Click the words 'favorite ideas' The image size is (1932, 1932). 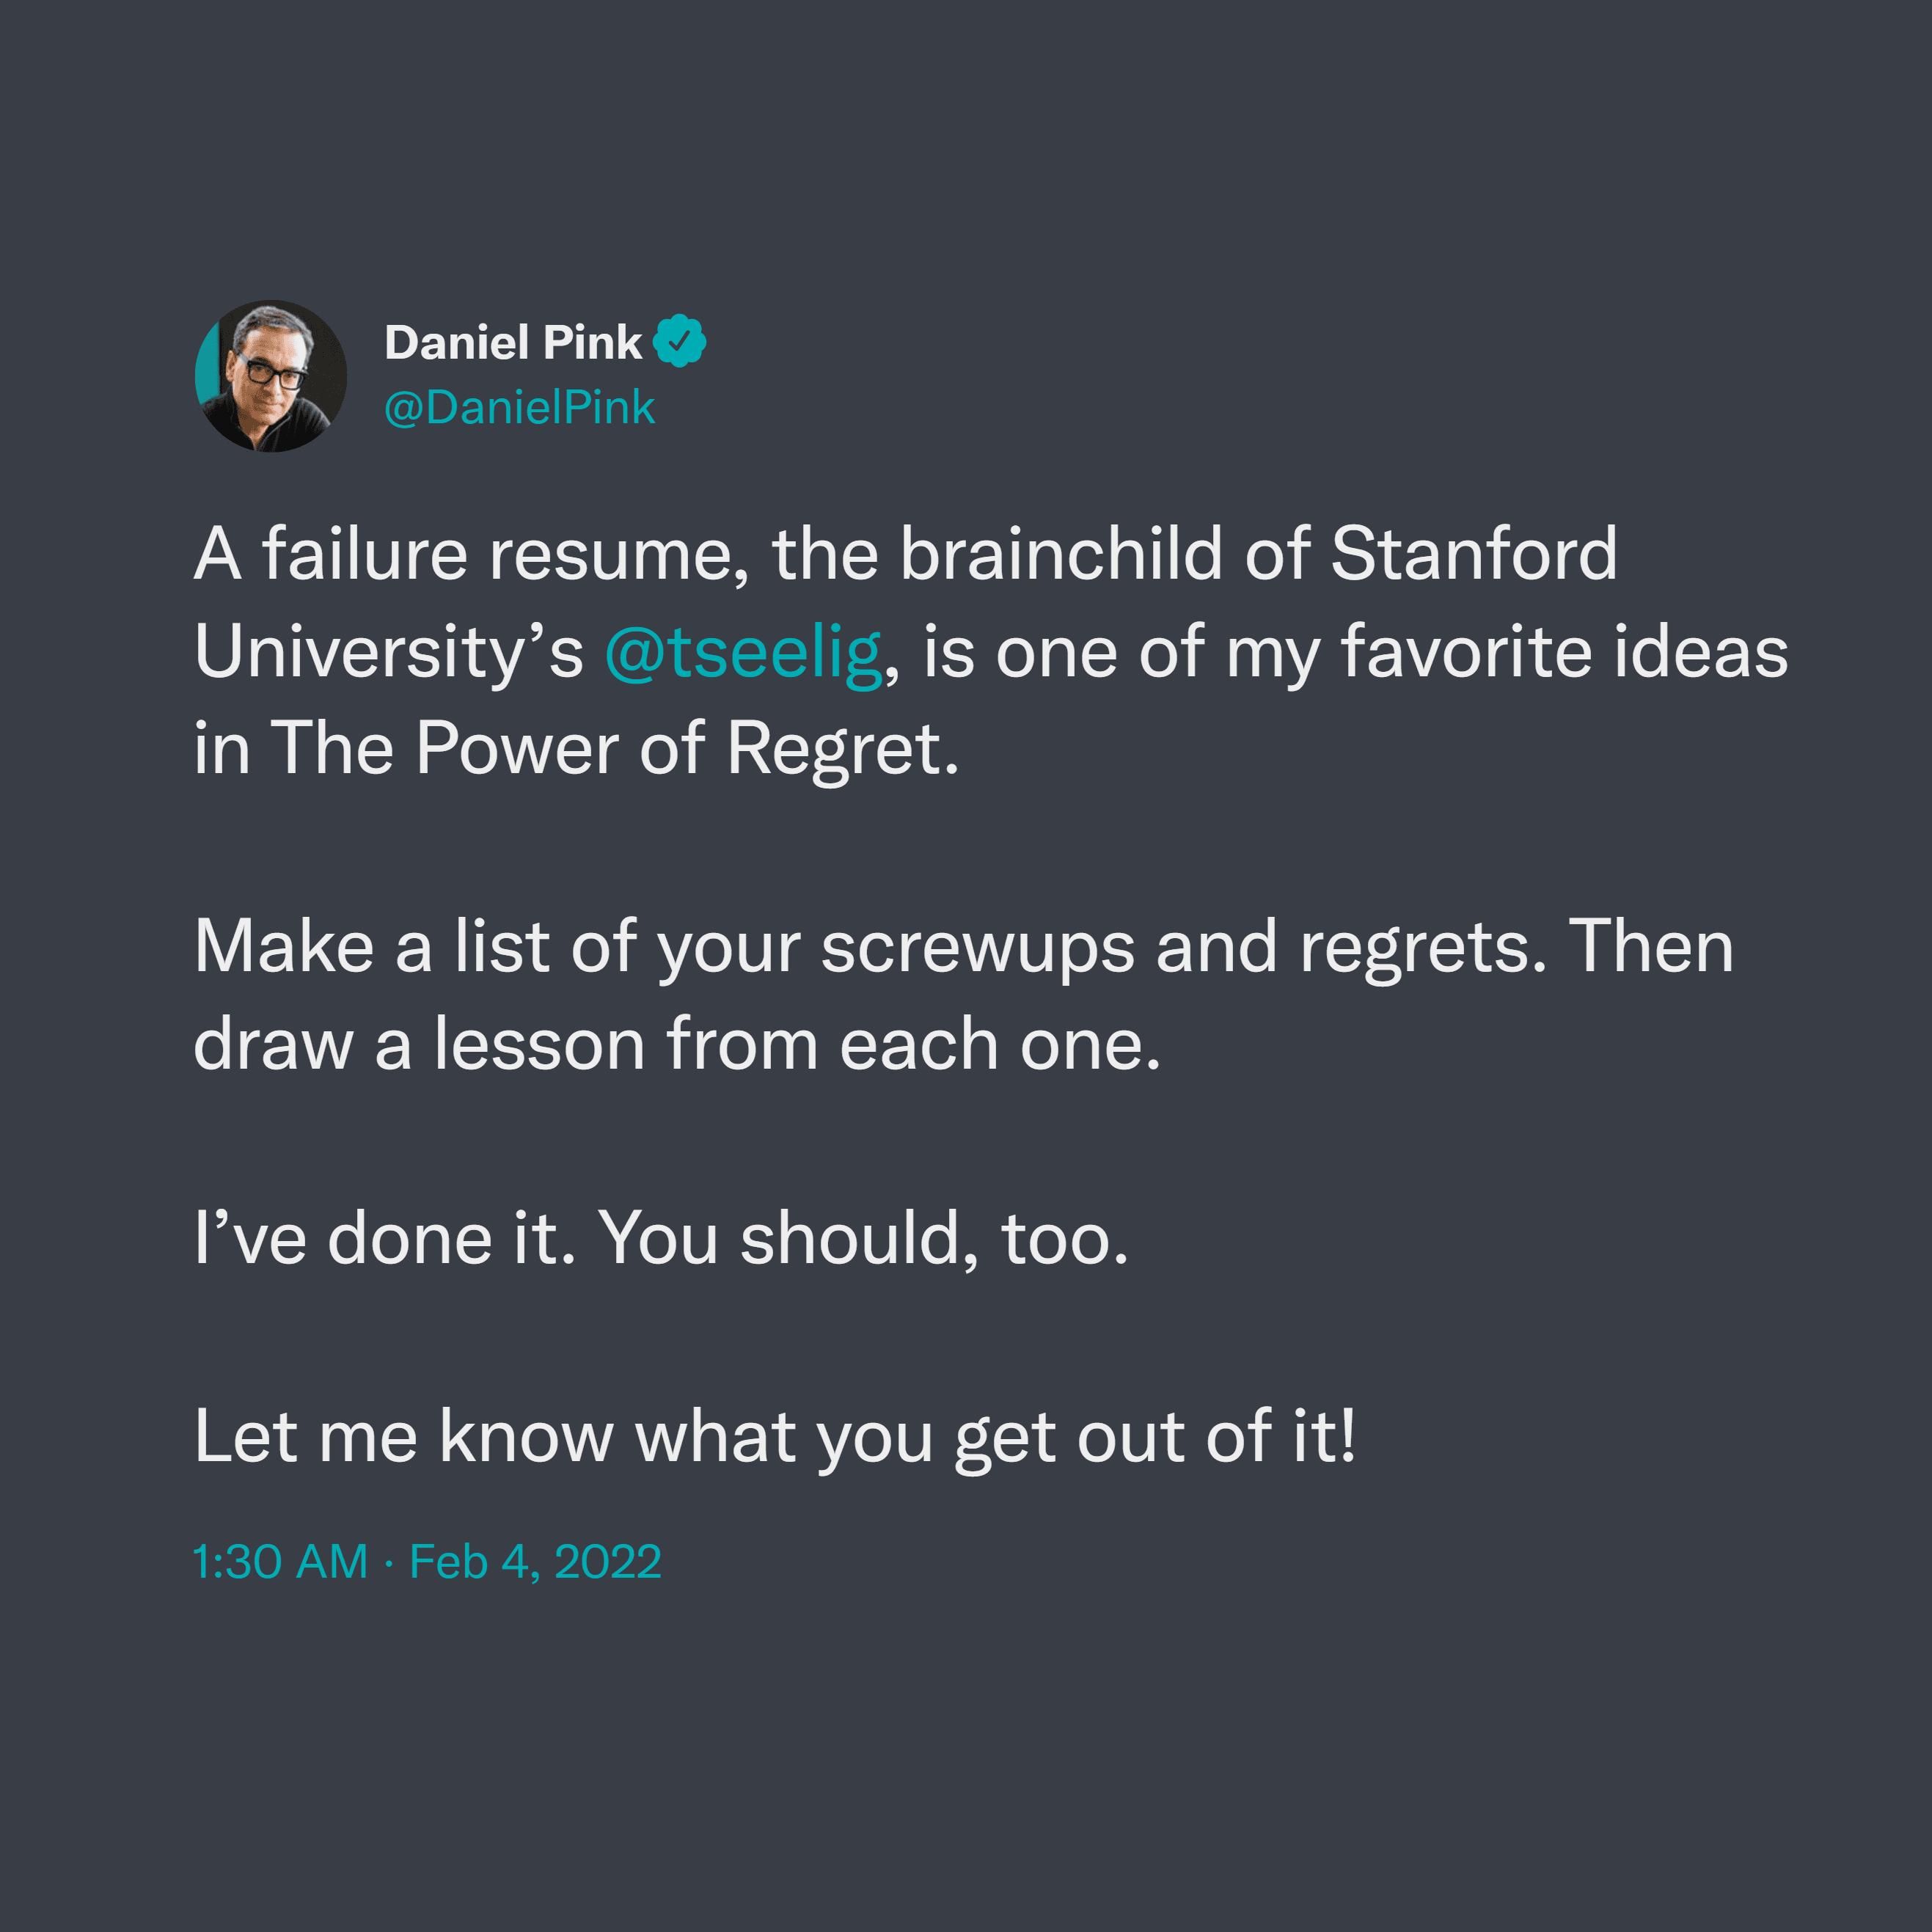[1564, 651]
